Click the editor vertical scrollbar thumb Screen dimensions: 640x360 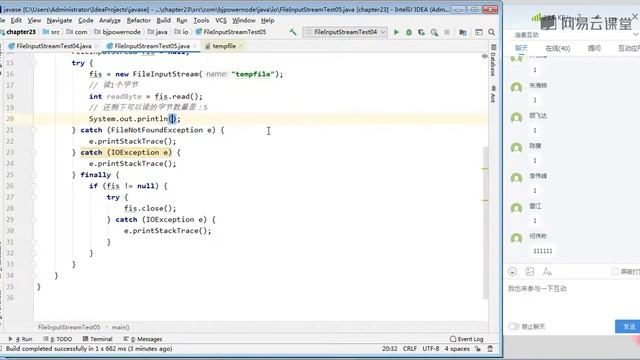(485, 222)
